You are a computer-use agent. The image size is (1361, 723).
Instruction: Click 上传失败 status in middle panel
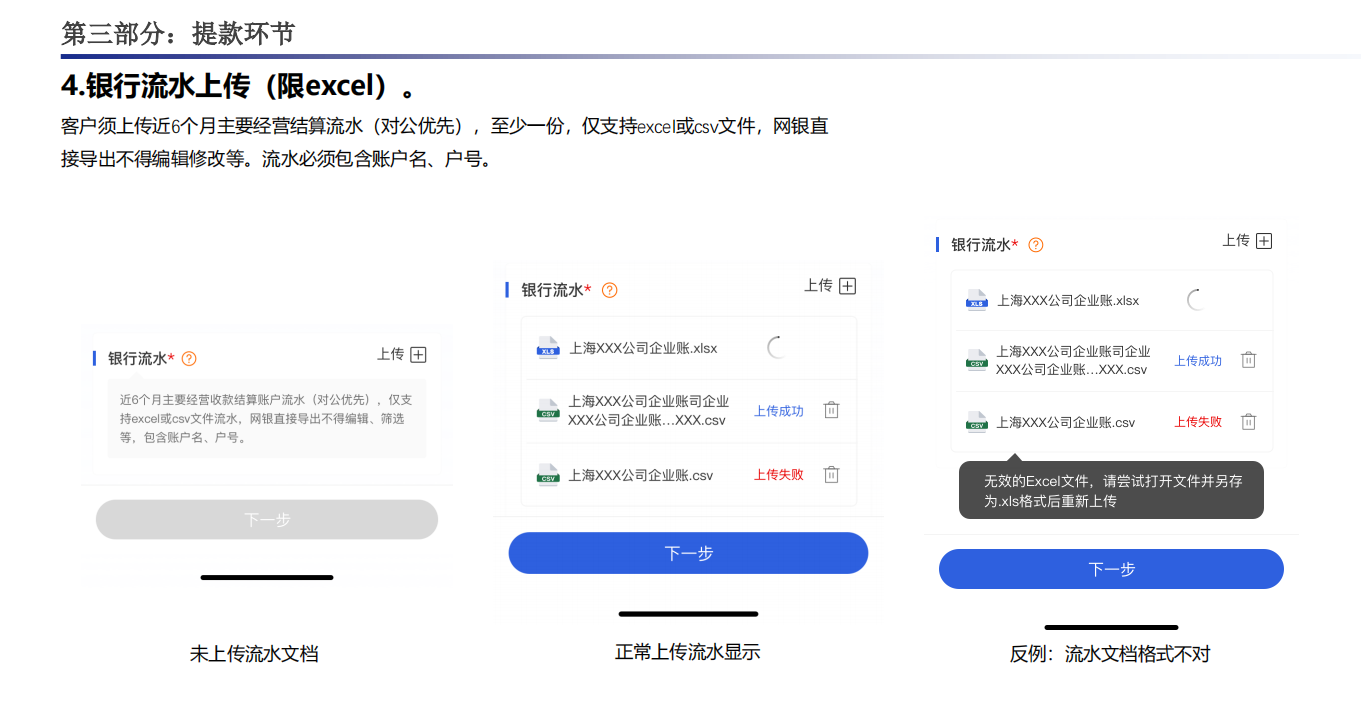point(779,475)
